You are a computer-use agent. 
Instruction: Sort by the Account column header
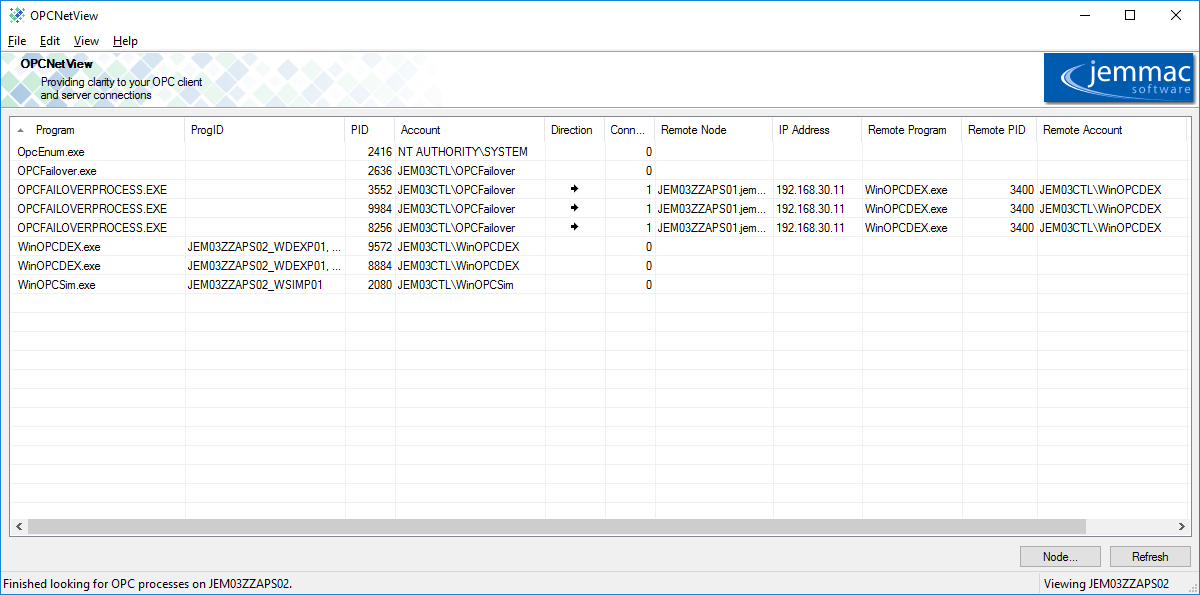tap(470, 130)
